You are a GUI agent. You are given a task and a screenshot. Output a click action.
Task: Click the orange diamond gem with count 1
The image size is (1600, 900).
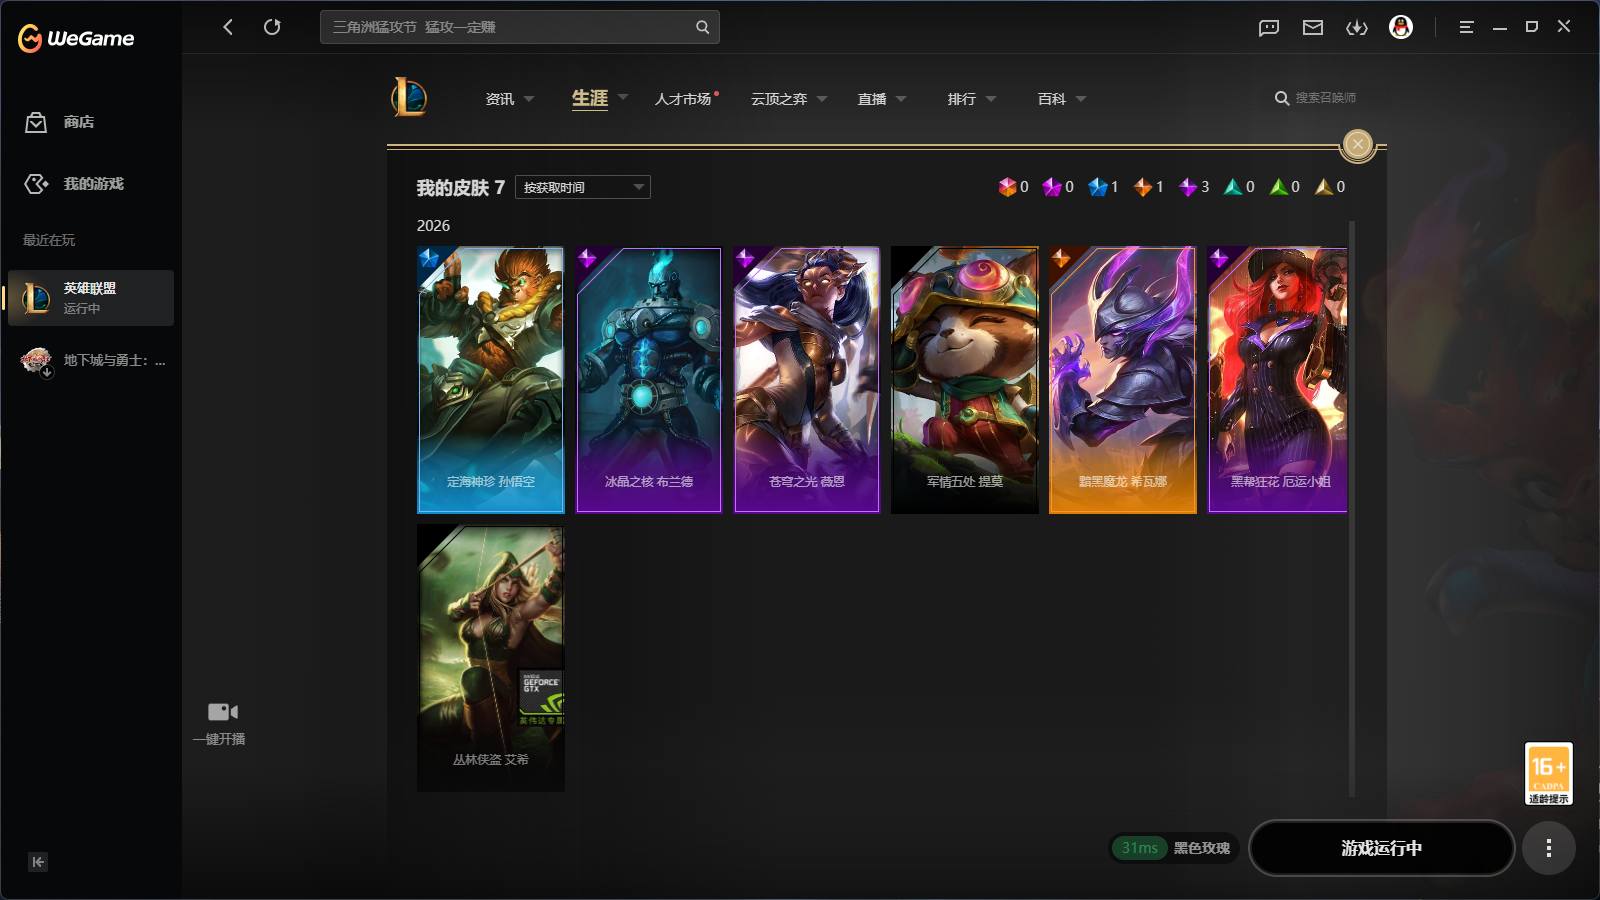(x=1143, y=187)
